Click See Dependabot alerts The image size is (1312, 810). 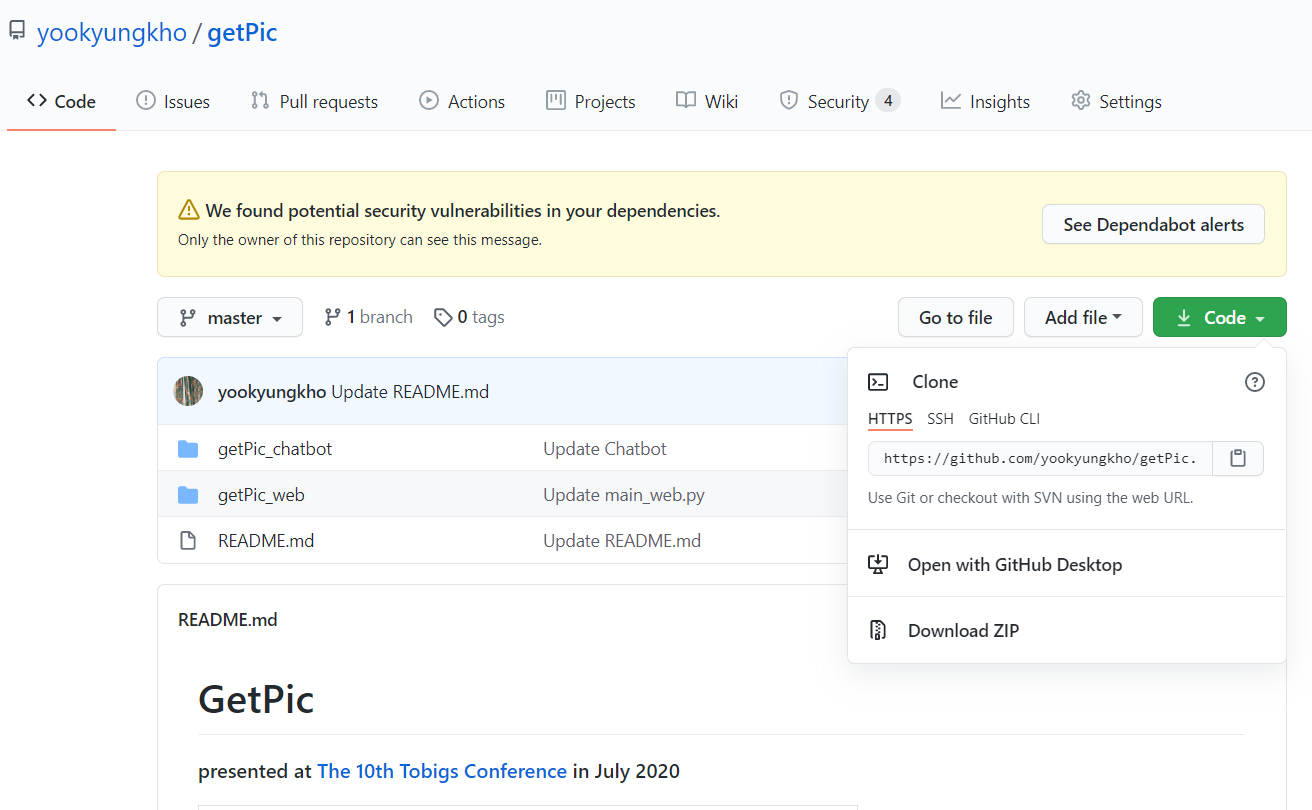(x=1152, y=224)
